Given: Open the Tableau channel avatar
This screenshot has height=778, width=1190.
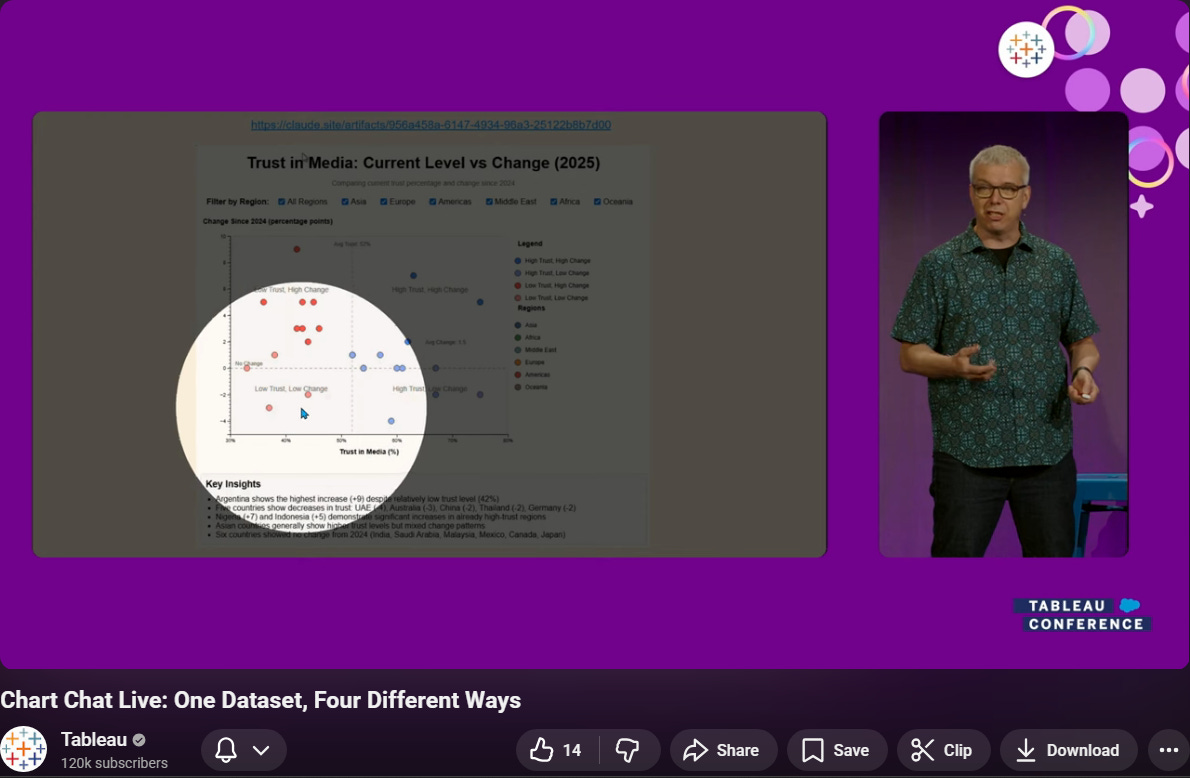Looking at the screenshot, I should pyautogui.click(x=24, y=749).
